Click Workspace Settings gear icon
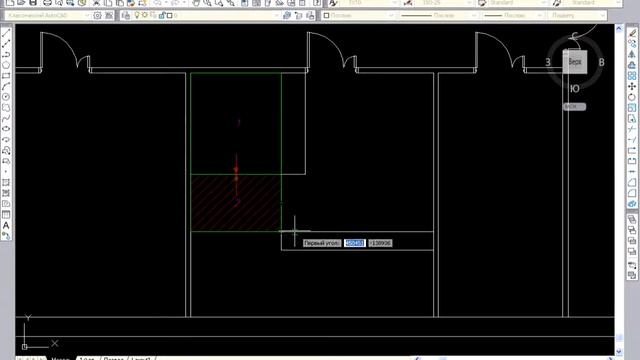 tap(98, 16)
